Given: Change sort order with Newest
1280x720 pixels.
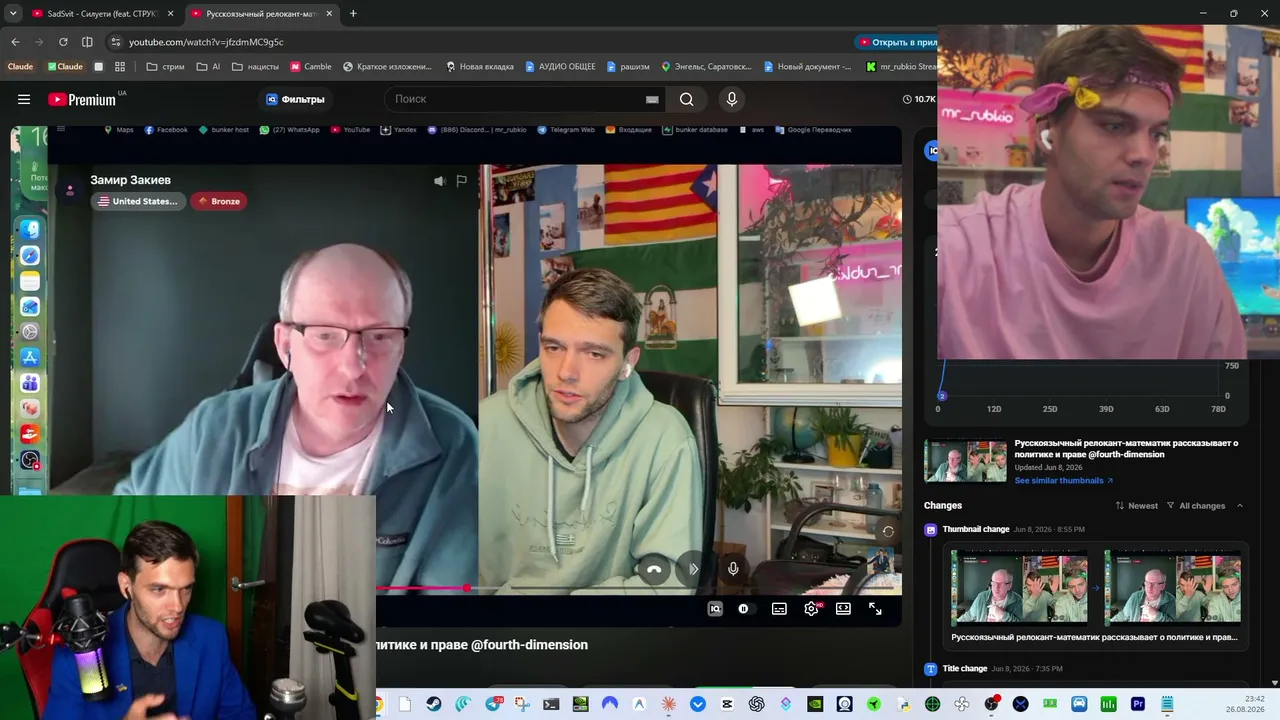Looking at the screenshot, I should (x=1136, y=506).
